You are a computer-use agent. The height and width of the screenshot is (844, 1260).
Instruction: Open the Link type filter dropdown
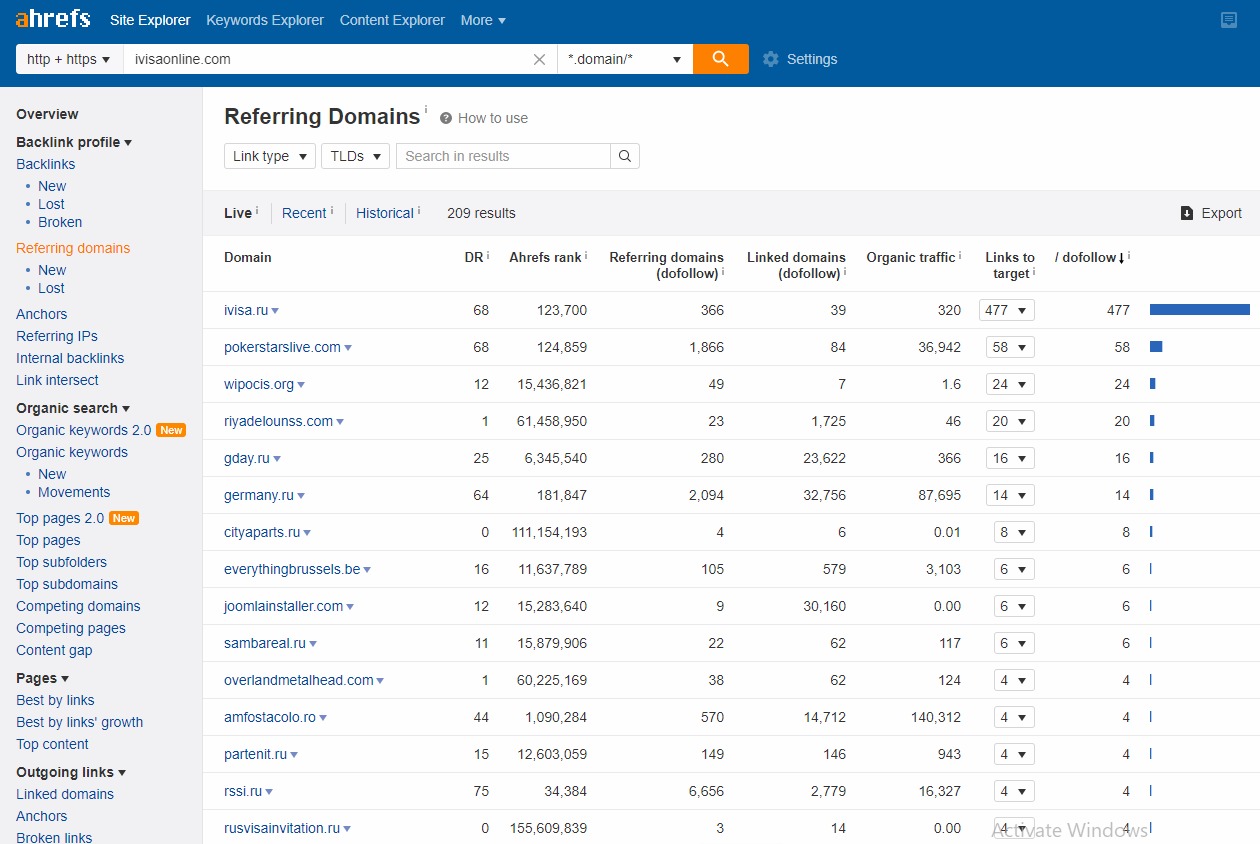pyautogui.click(x=269, y=156)
